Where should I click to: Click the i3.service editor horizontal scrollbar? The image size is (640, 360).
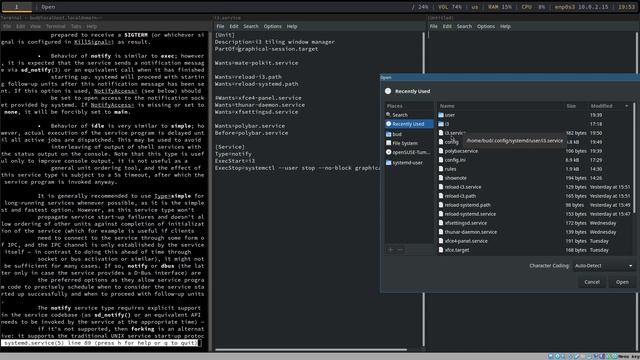[x=311, y=349]
